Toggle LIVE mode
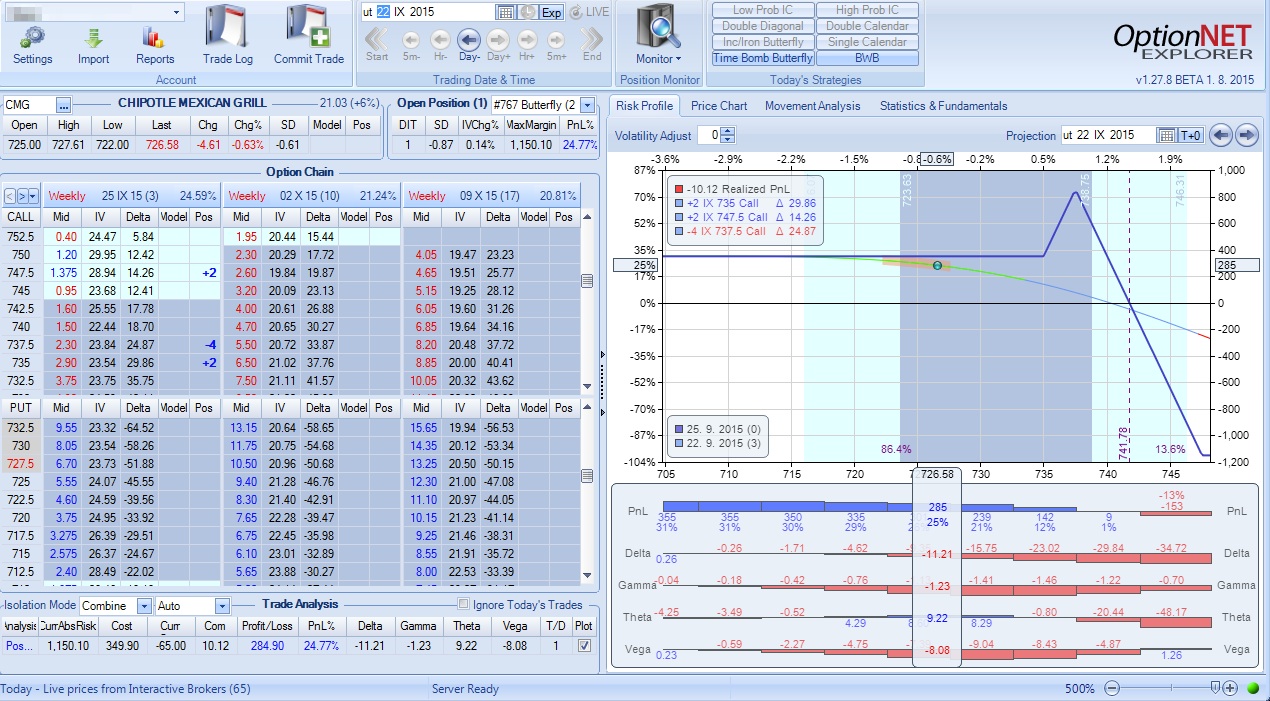 (x=590, y=12)
